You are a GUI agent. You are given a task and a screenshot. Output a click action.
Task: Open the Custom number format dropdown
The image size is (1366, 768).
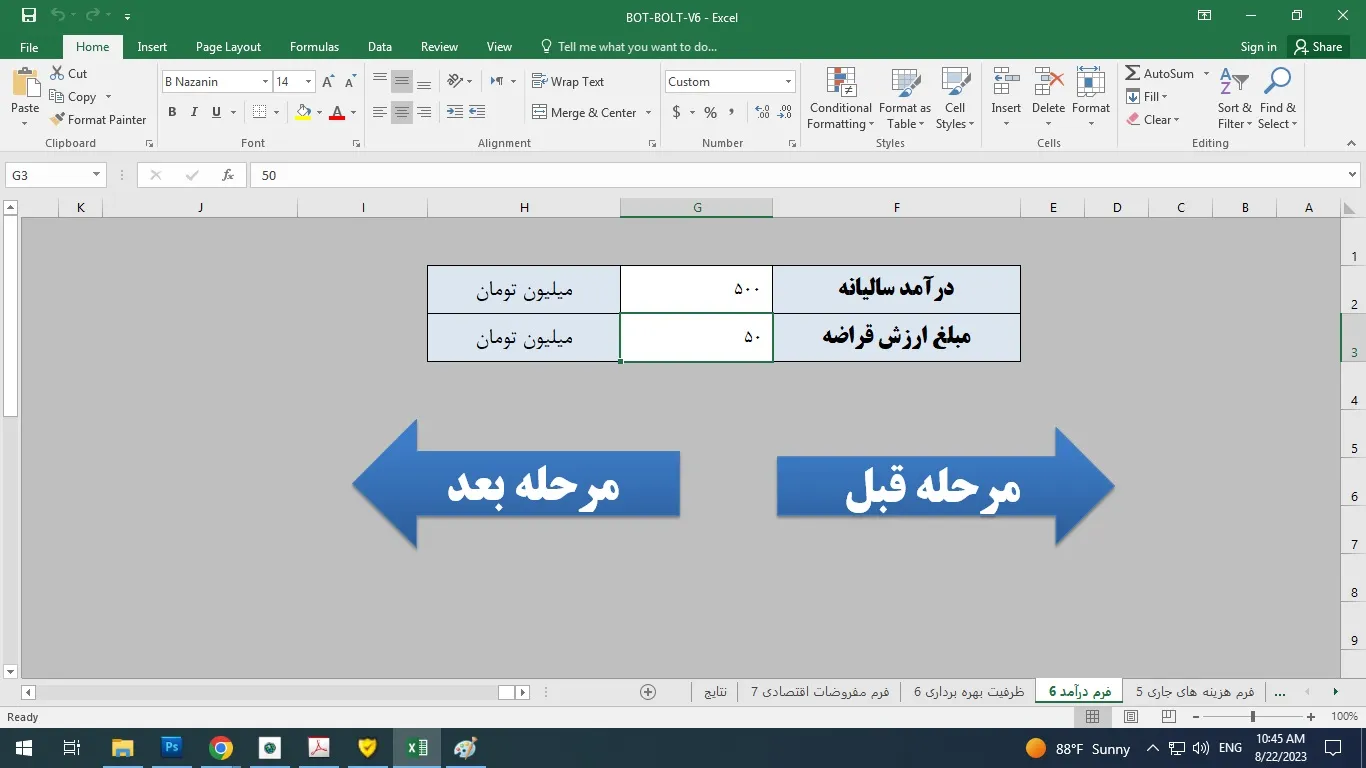pos(788,82)
